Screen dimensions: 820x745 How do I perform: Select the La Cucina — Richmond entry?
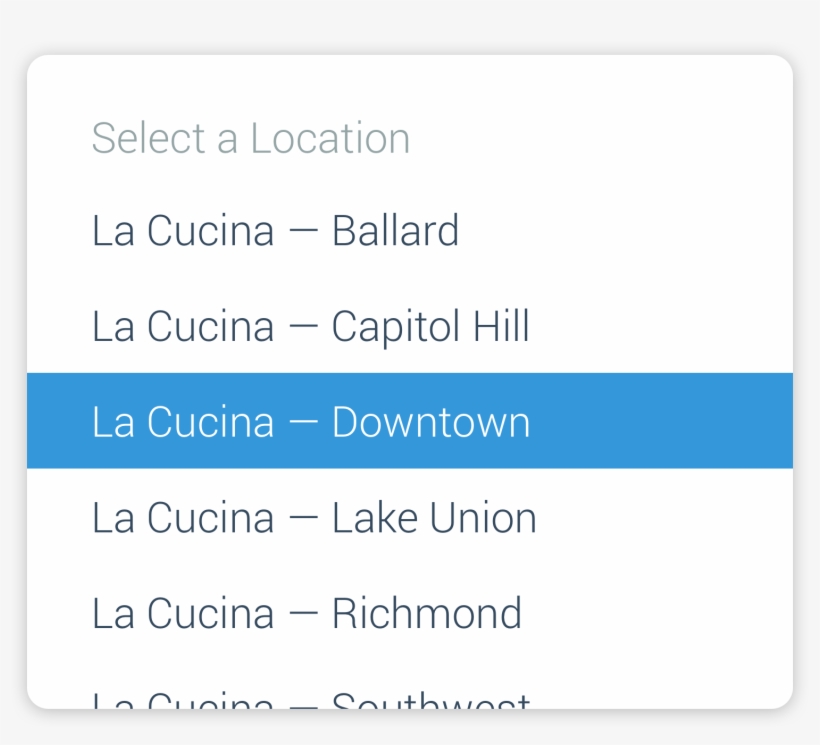pos(307,613)
